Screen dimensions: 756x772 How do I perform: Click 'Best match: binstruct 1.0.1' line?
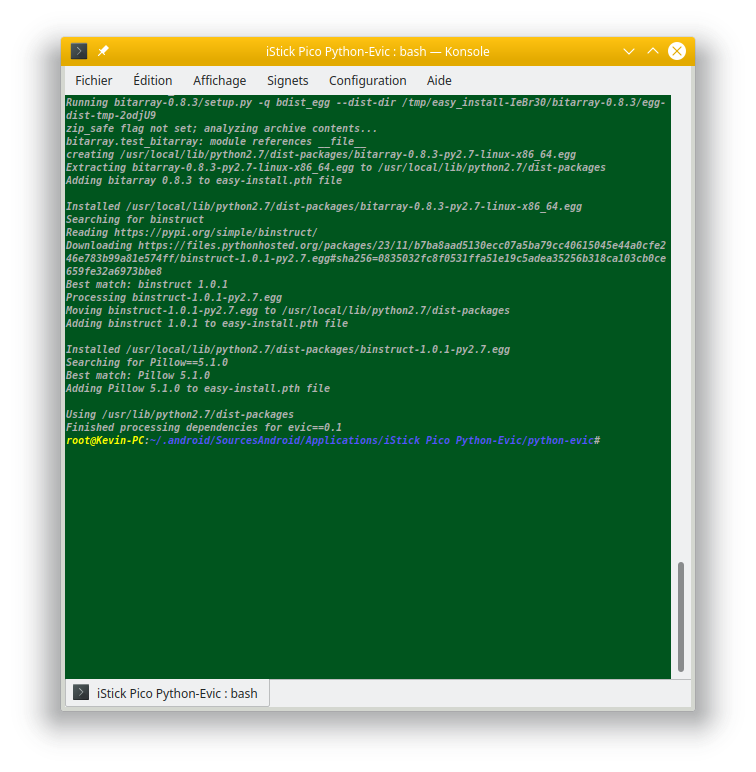(x=147, y=285)
